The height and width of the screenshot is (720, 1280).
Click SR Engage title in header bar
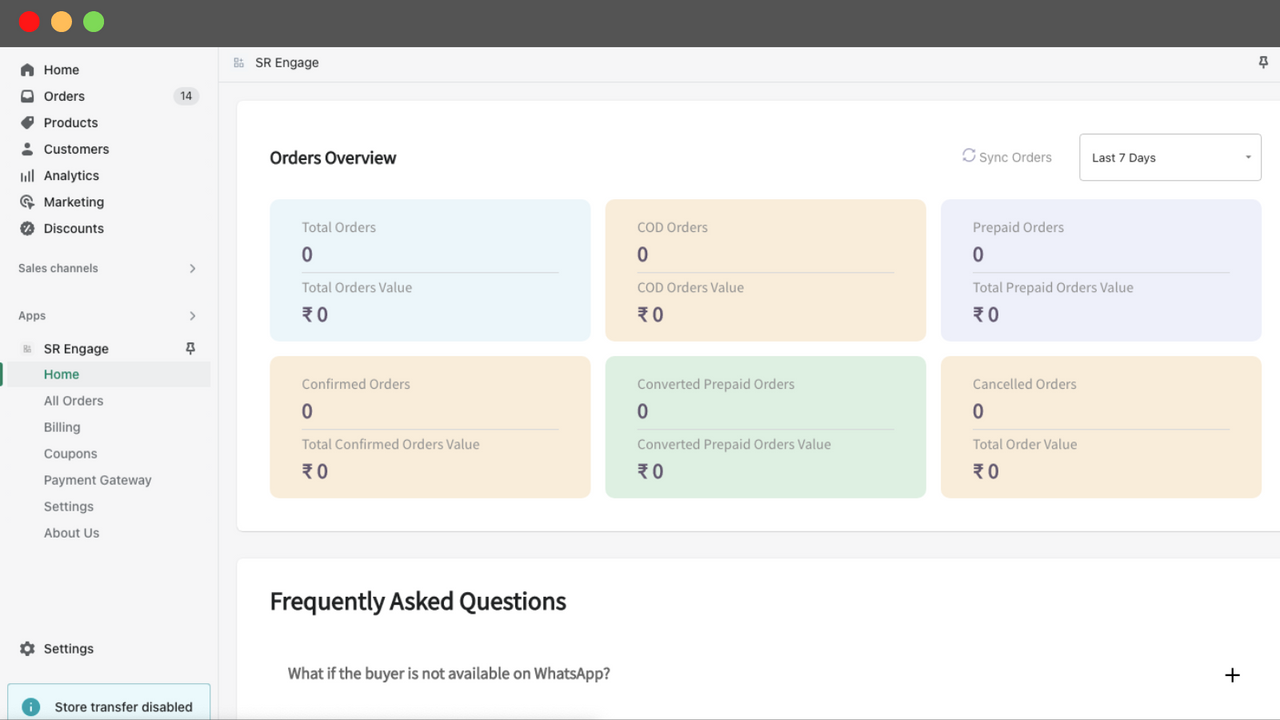pyautogui.click(x=287, y=62)
